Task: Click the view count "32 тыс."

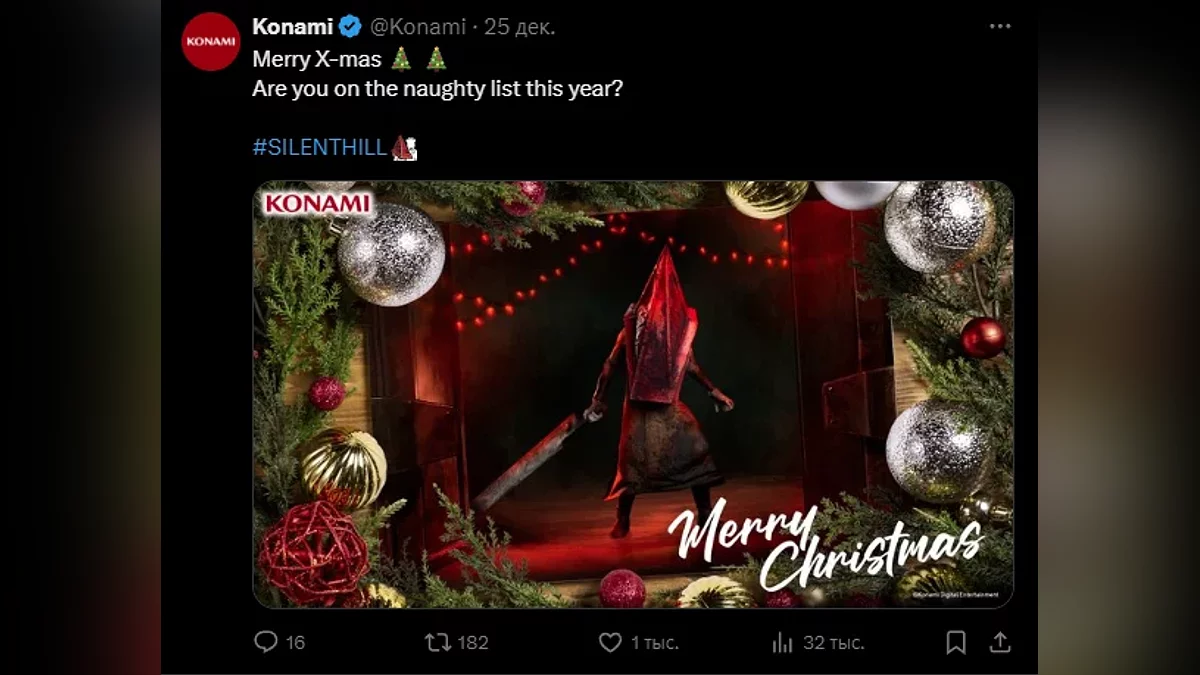Action: (x=834, y=642)
